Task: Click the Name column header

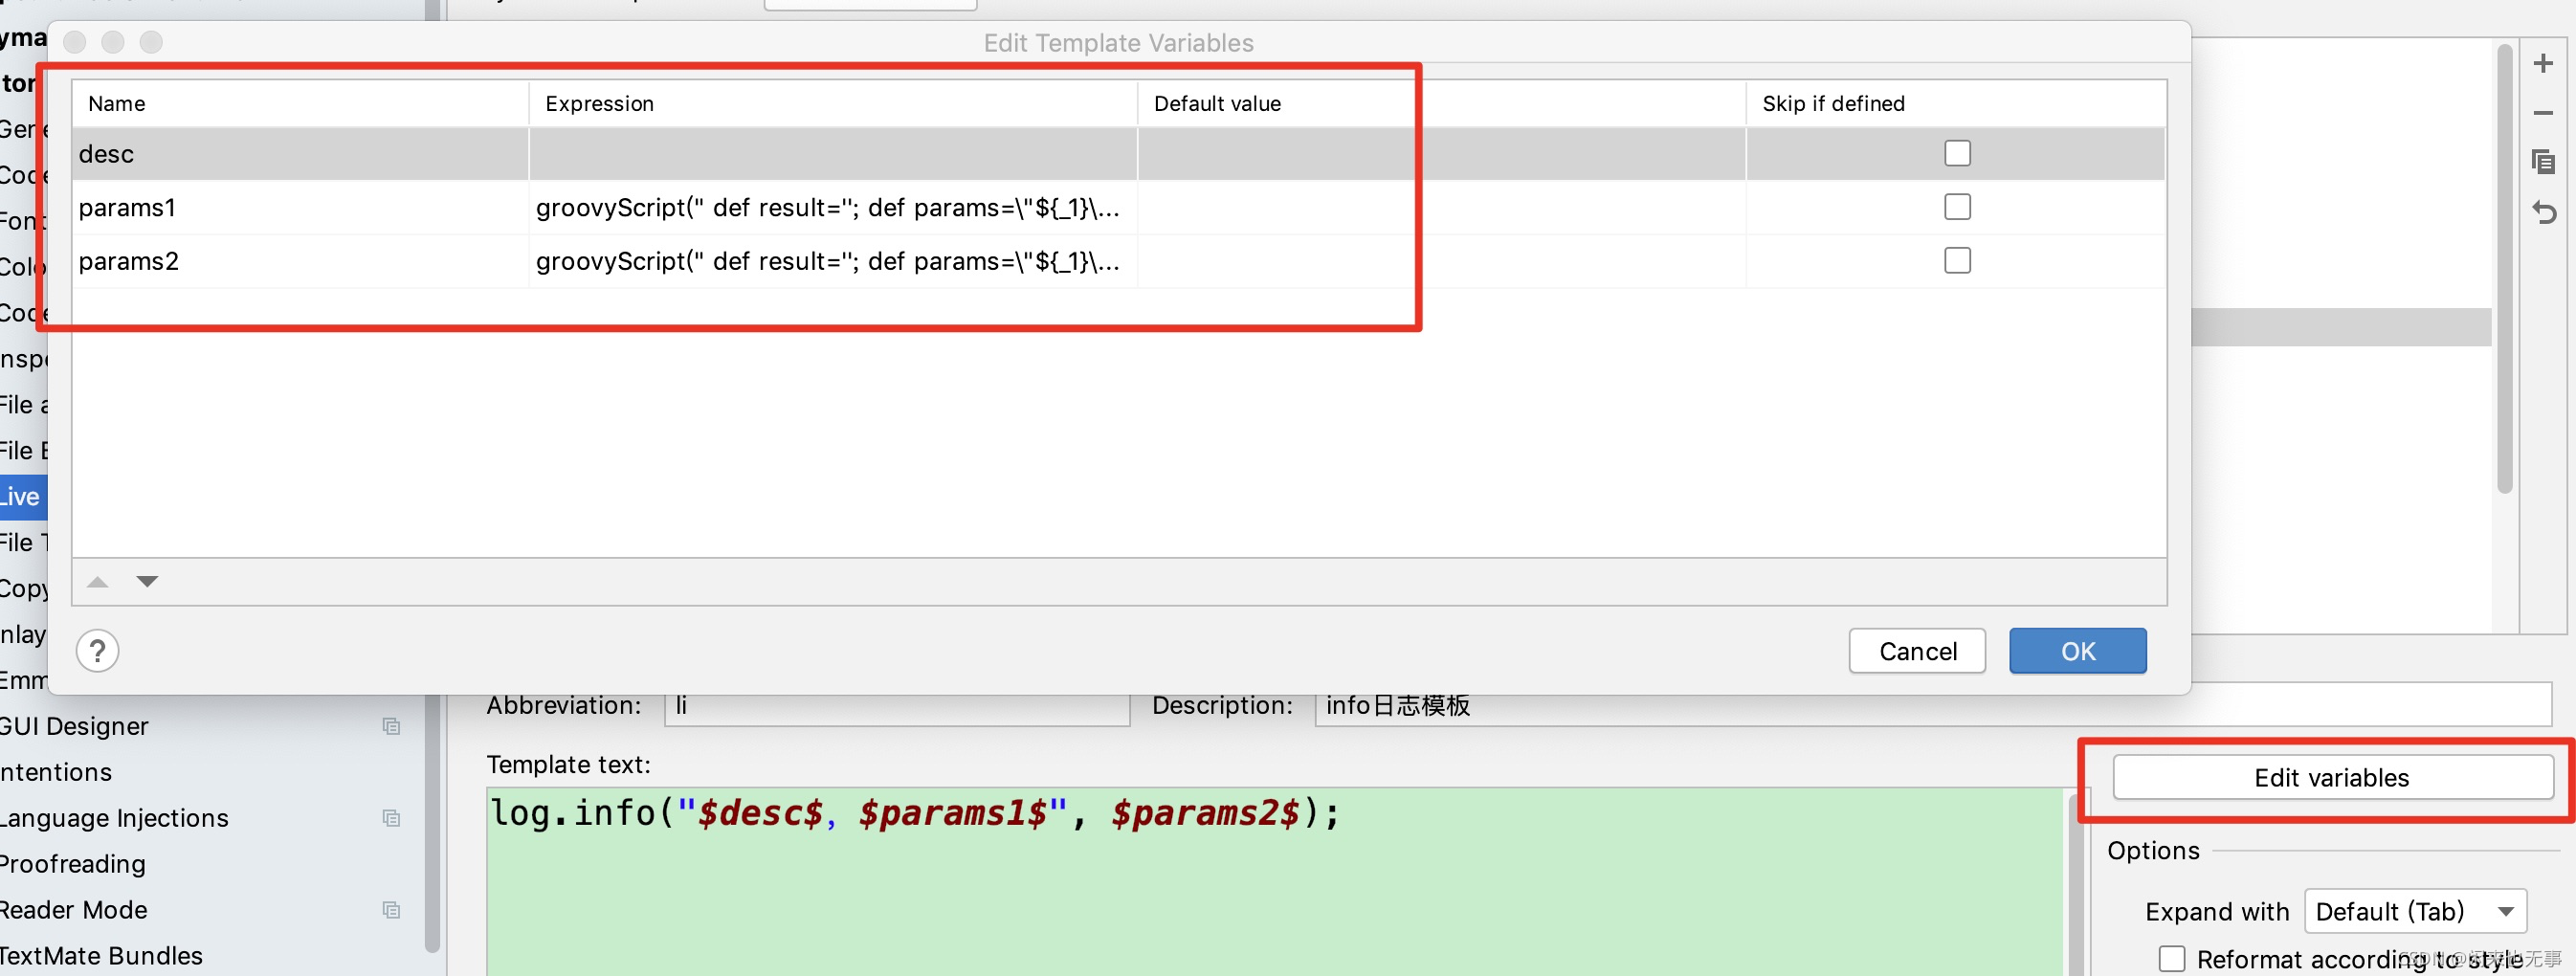Action: pyautogui.click(x=300, y=103)
